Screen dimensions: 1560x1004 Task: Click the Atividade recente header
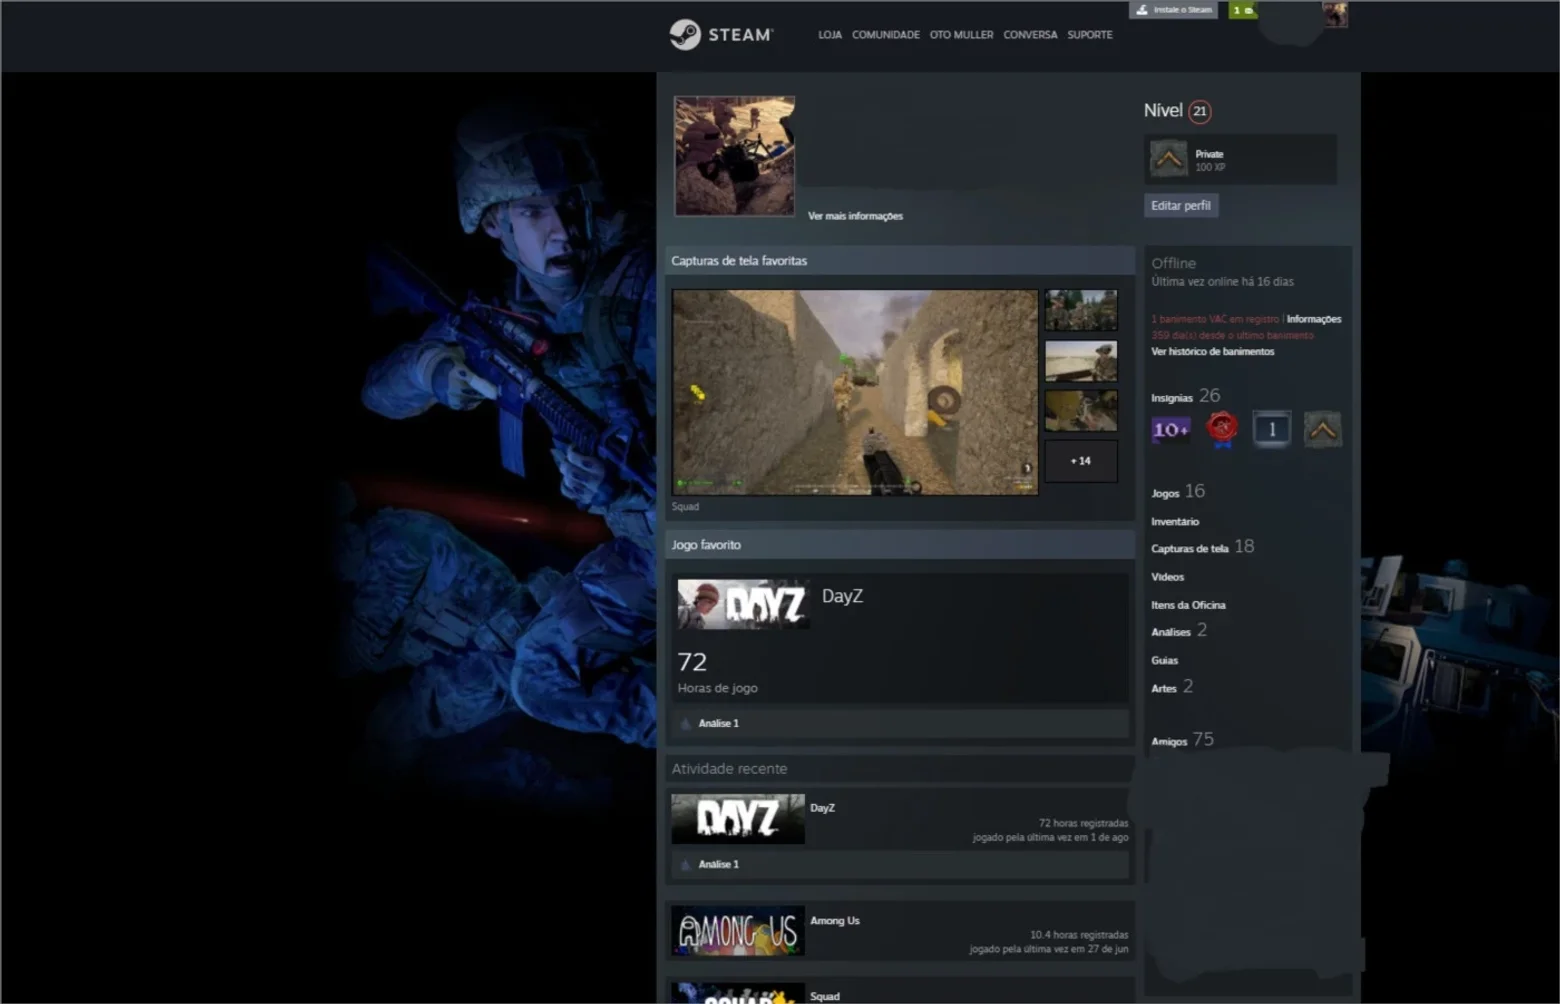tap(900, 769)
